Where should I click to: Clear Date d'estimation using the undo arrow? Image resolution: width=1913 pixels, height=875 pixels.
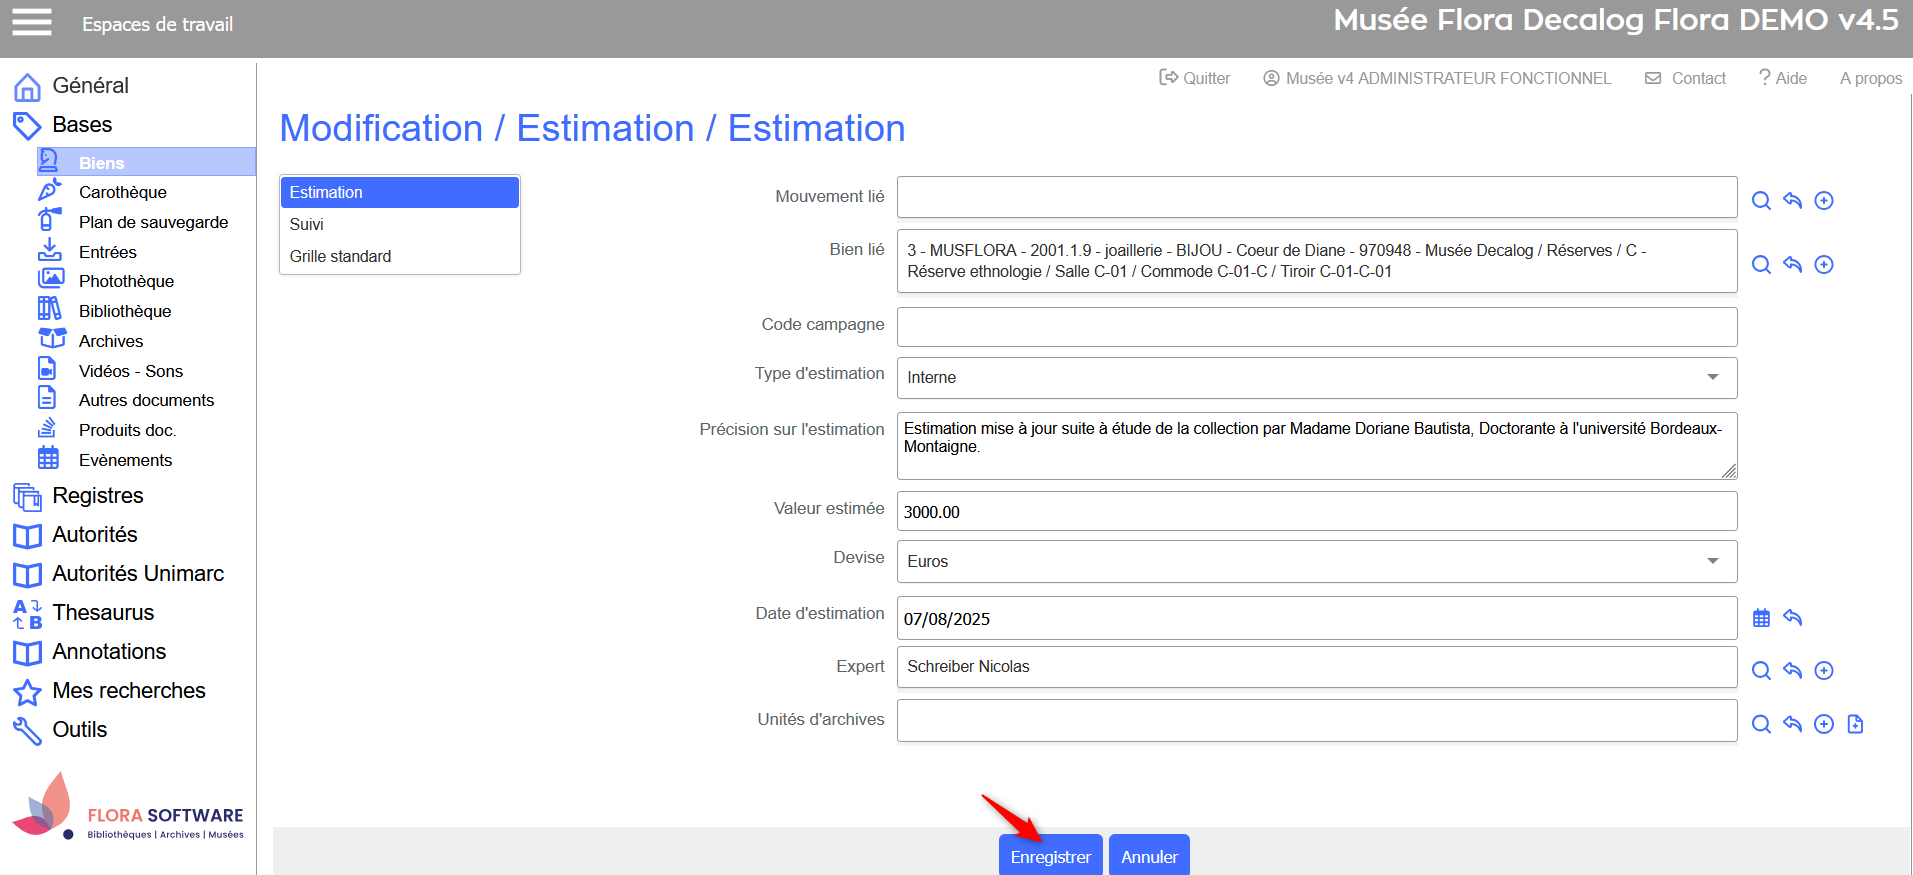1792,618
